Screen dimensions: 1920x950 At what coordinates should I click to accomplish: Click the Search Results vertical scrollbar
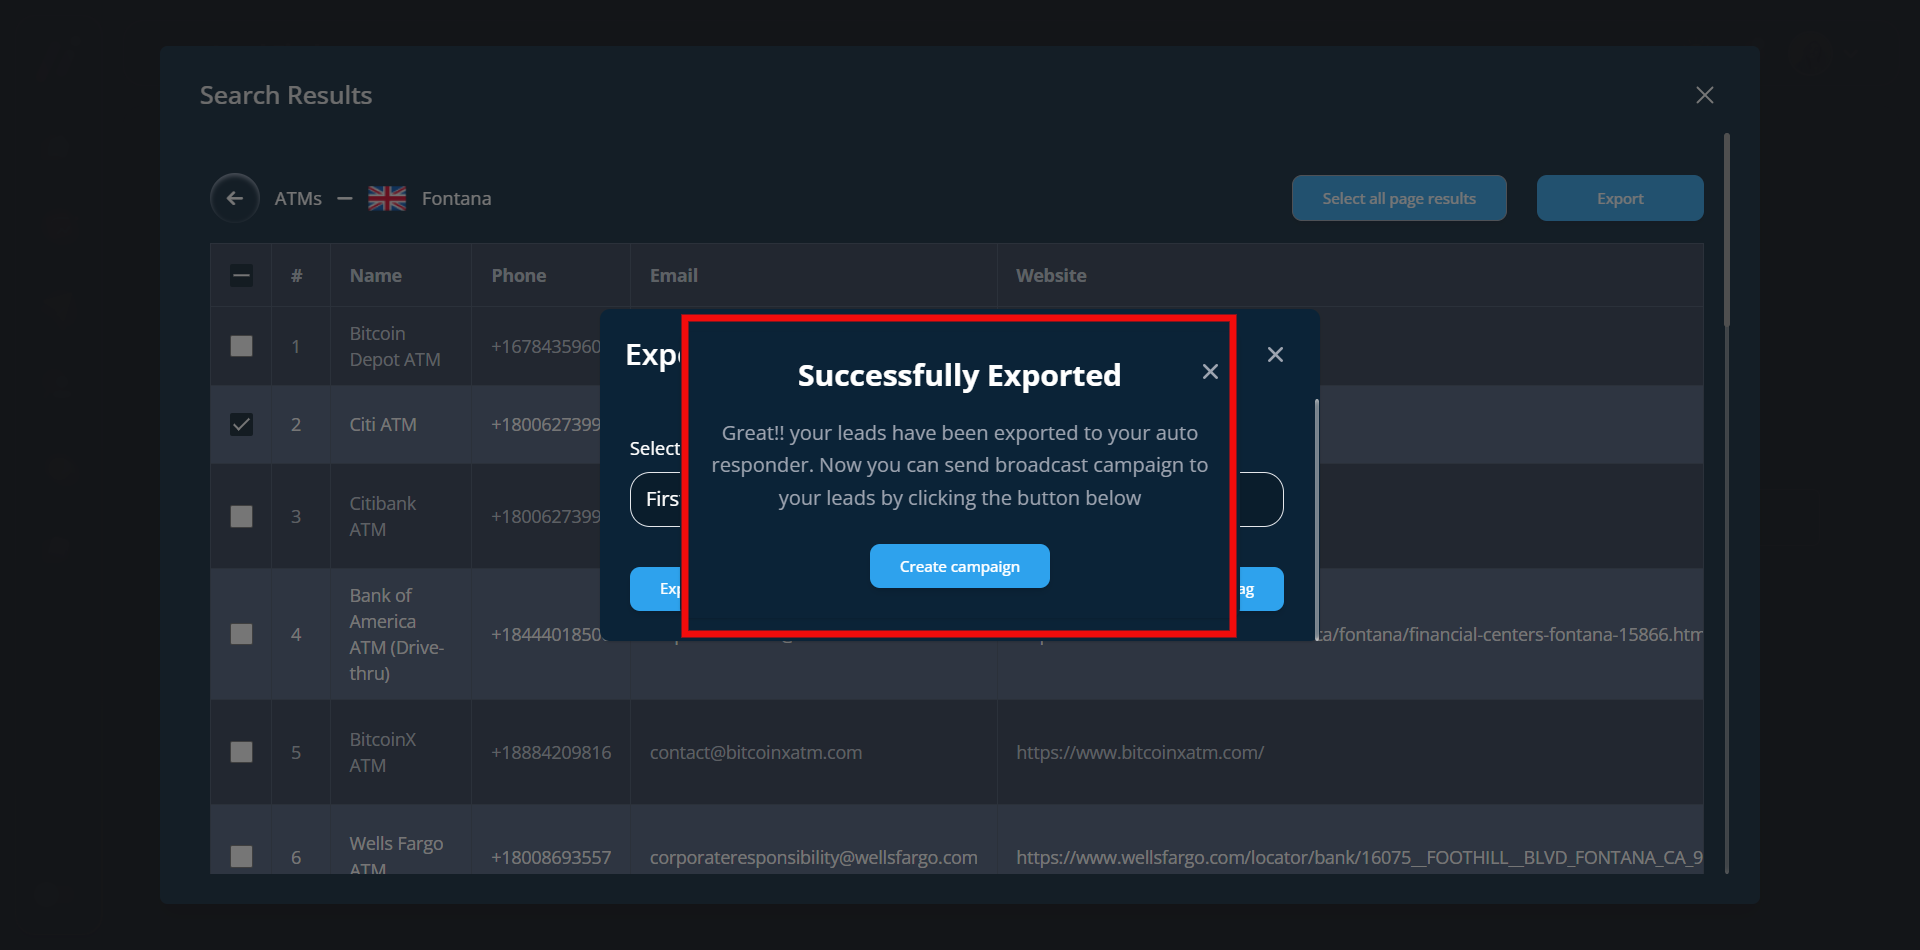(1726, 230)
